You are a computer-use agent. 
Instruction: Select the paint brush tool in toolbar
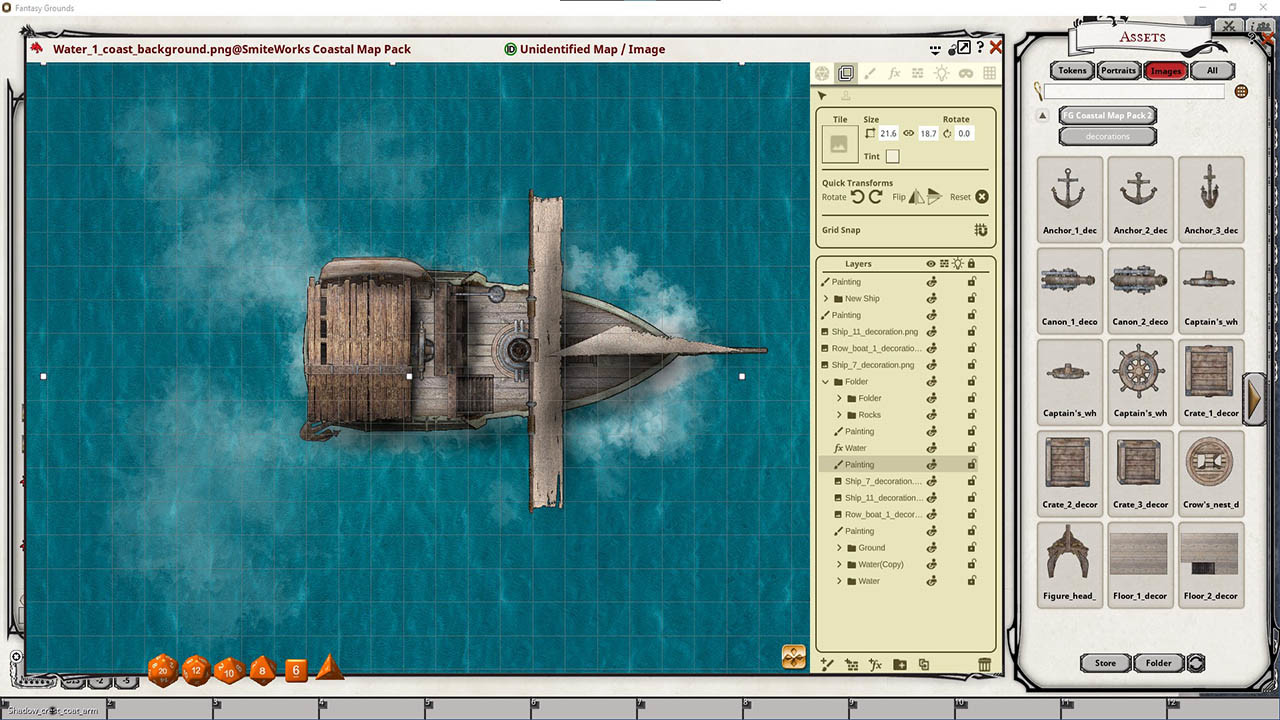(x=870, y=74)
